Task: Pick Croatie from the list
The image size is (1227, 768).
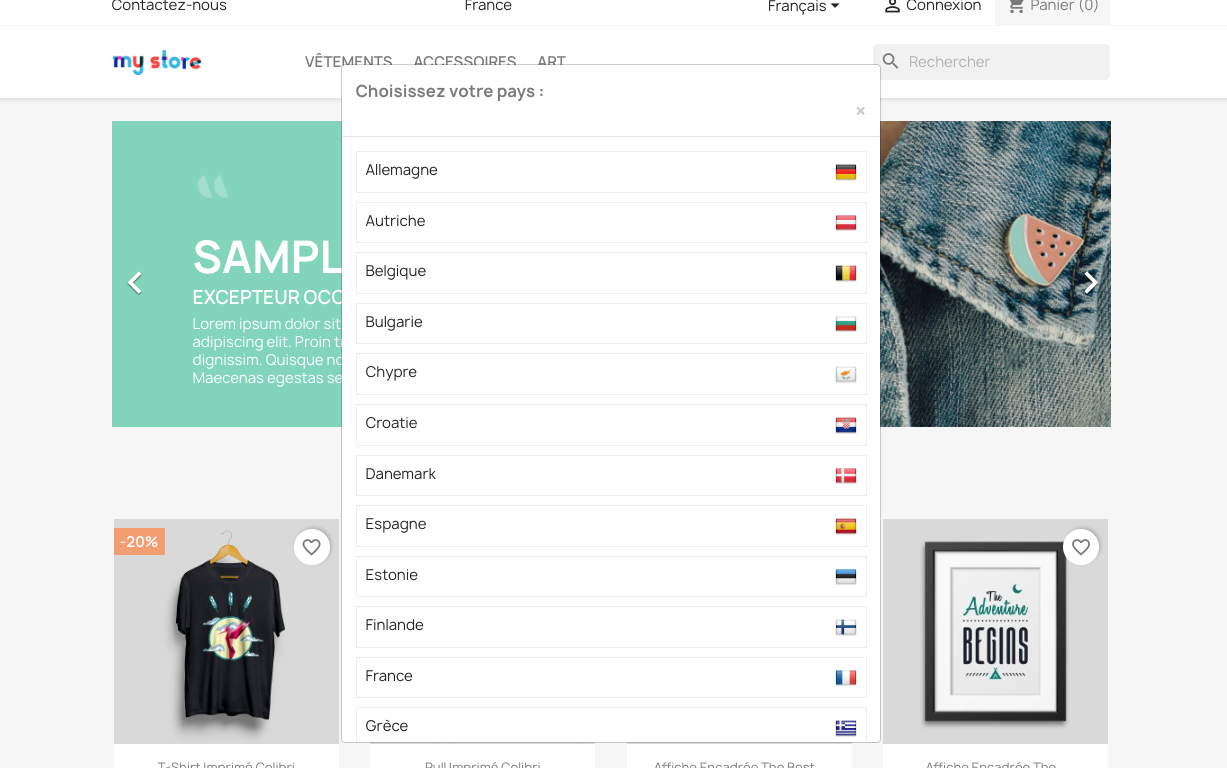Action: [611, 424]
